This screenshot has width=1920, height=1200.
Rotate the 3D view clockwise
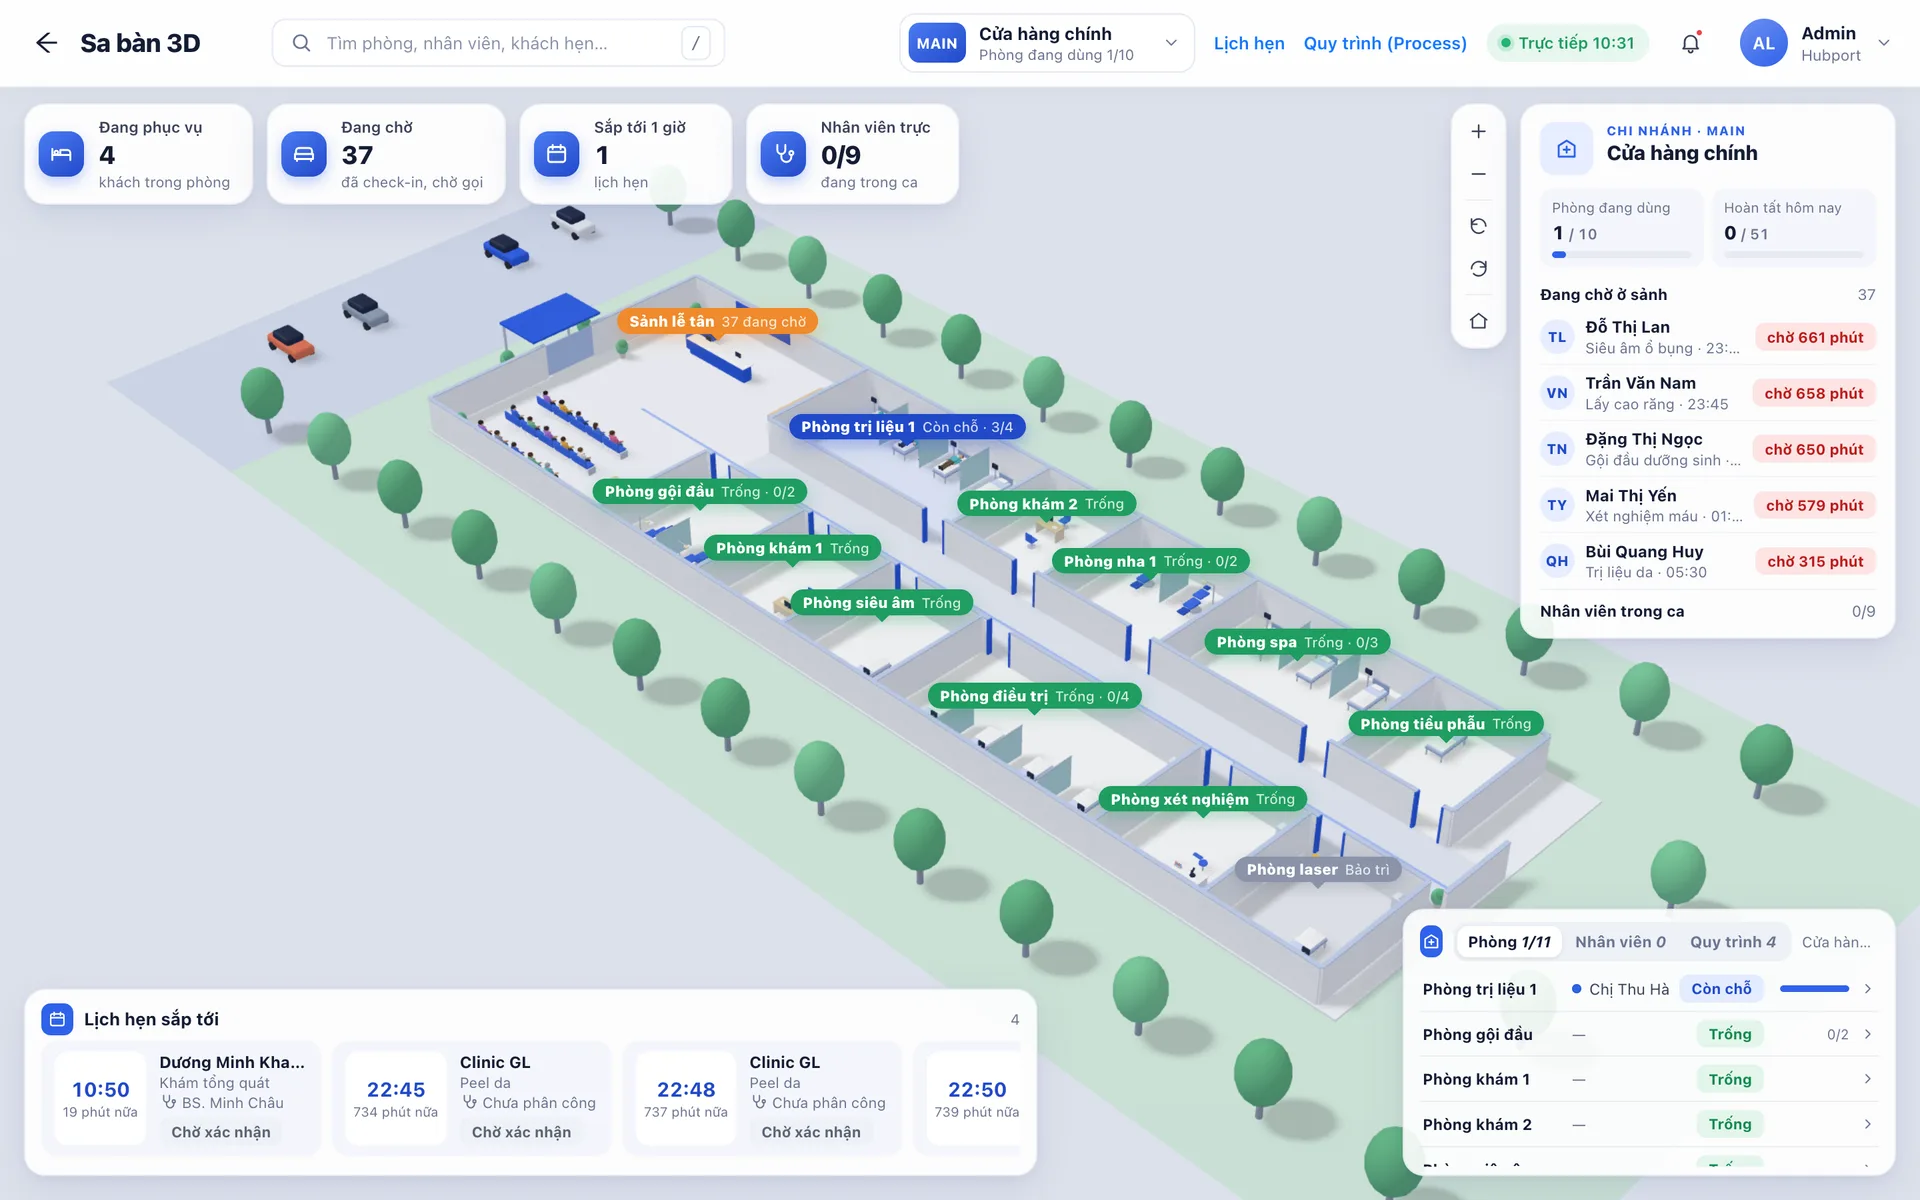[1478, 269]
